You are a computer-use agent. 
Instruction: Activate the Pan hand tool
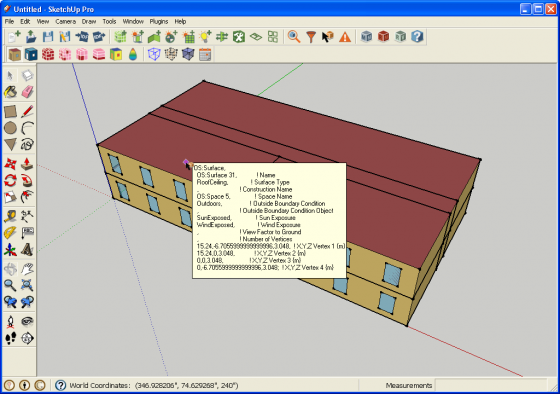[27, 269]
